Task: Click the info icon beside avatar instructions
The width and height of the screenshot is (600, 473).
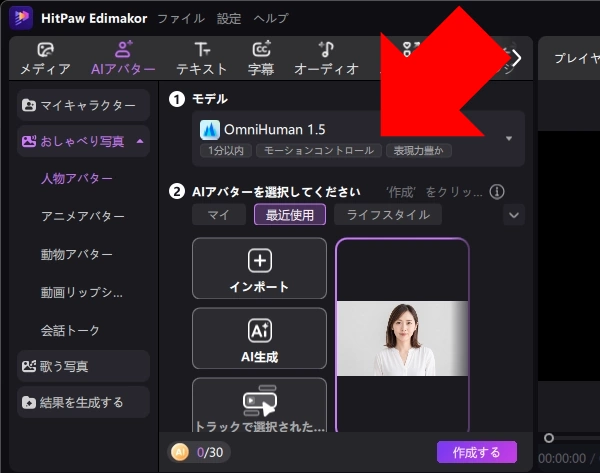Action: [497, 192]
